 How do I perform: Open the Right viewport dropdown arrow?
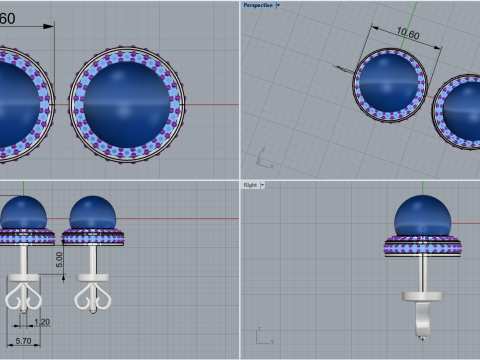(262, 185)
